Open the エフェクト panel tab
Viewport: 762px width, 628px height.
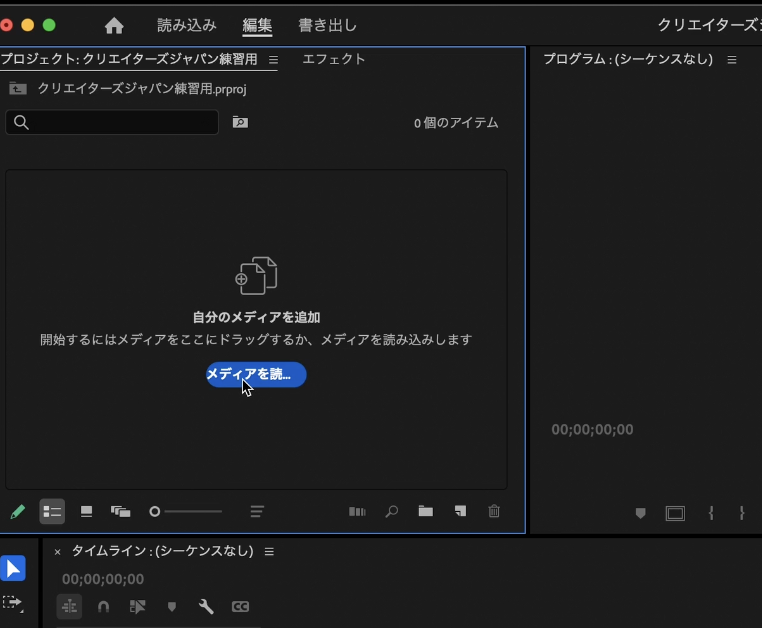(x=334, y=59)
